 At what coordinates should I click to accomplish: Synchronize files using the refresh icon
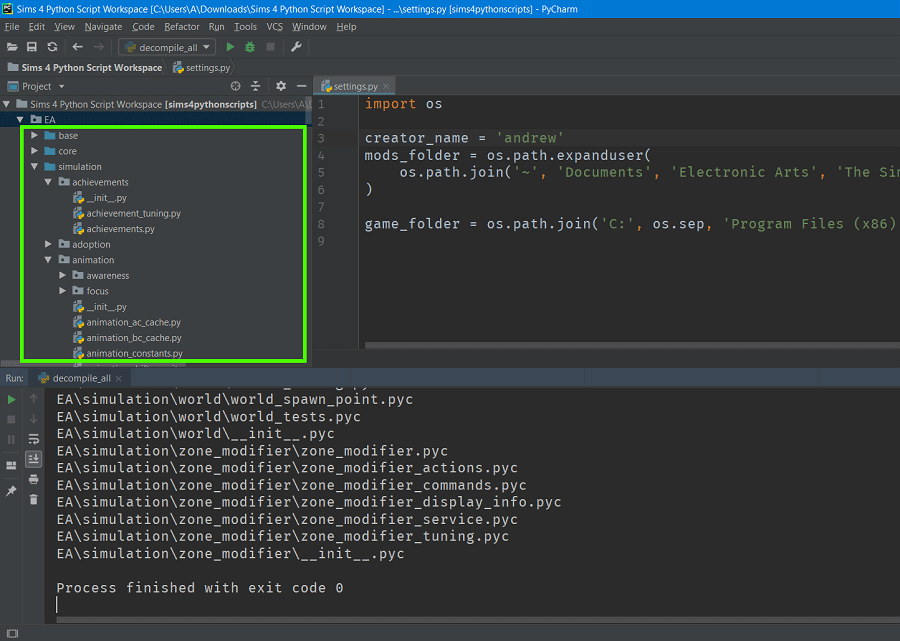pos(52,47)
